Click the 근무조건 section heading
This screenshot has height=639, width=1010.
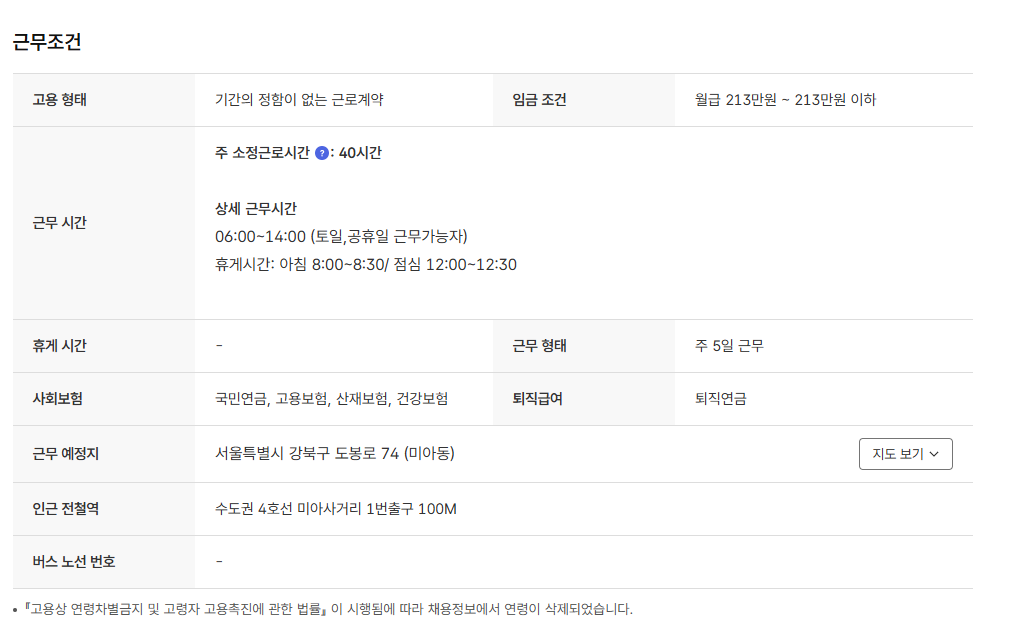point(47,42)
